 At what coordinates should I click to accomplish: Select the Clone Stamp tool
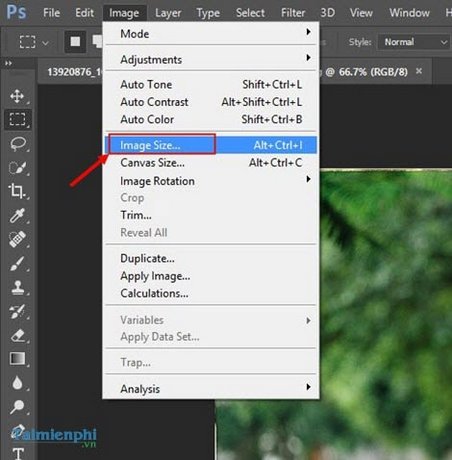pos(17,287)
